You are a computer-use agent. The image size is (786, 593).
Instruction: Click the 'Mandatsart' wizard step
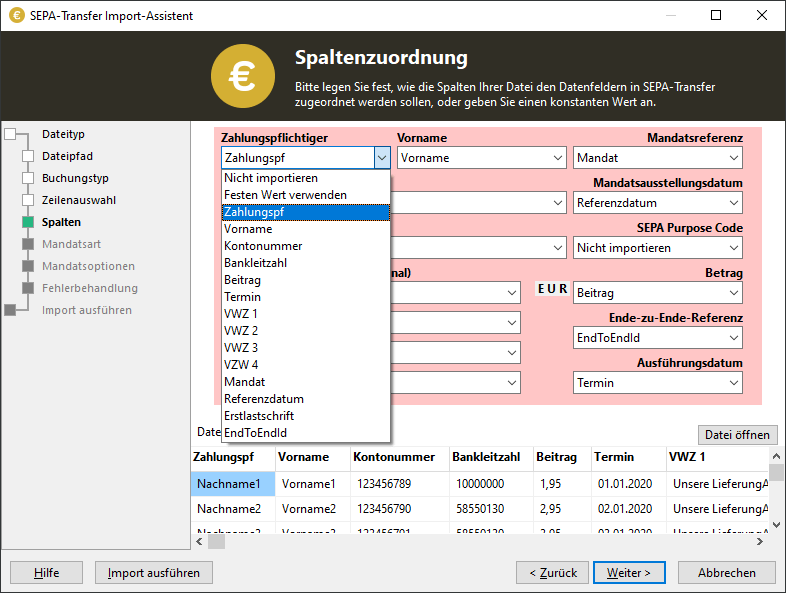pyautogui.click(x=71, y=244)
